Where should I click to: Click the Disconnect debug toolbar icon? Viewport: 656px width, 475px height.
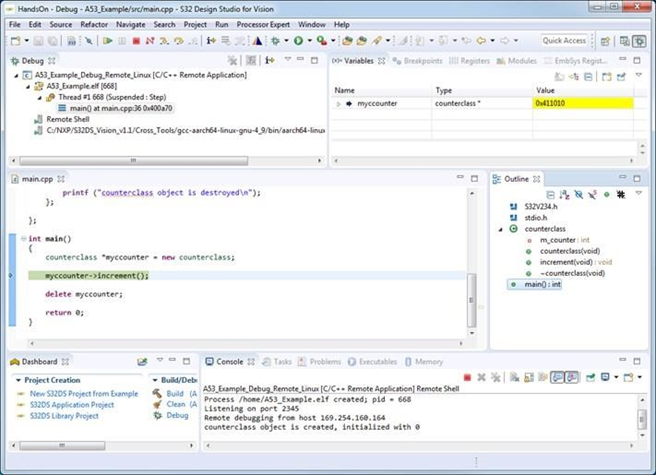point(150,41)
